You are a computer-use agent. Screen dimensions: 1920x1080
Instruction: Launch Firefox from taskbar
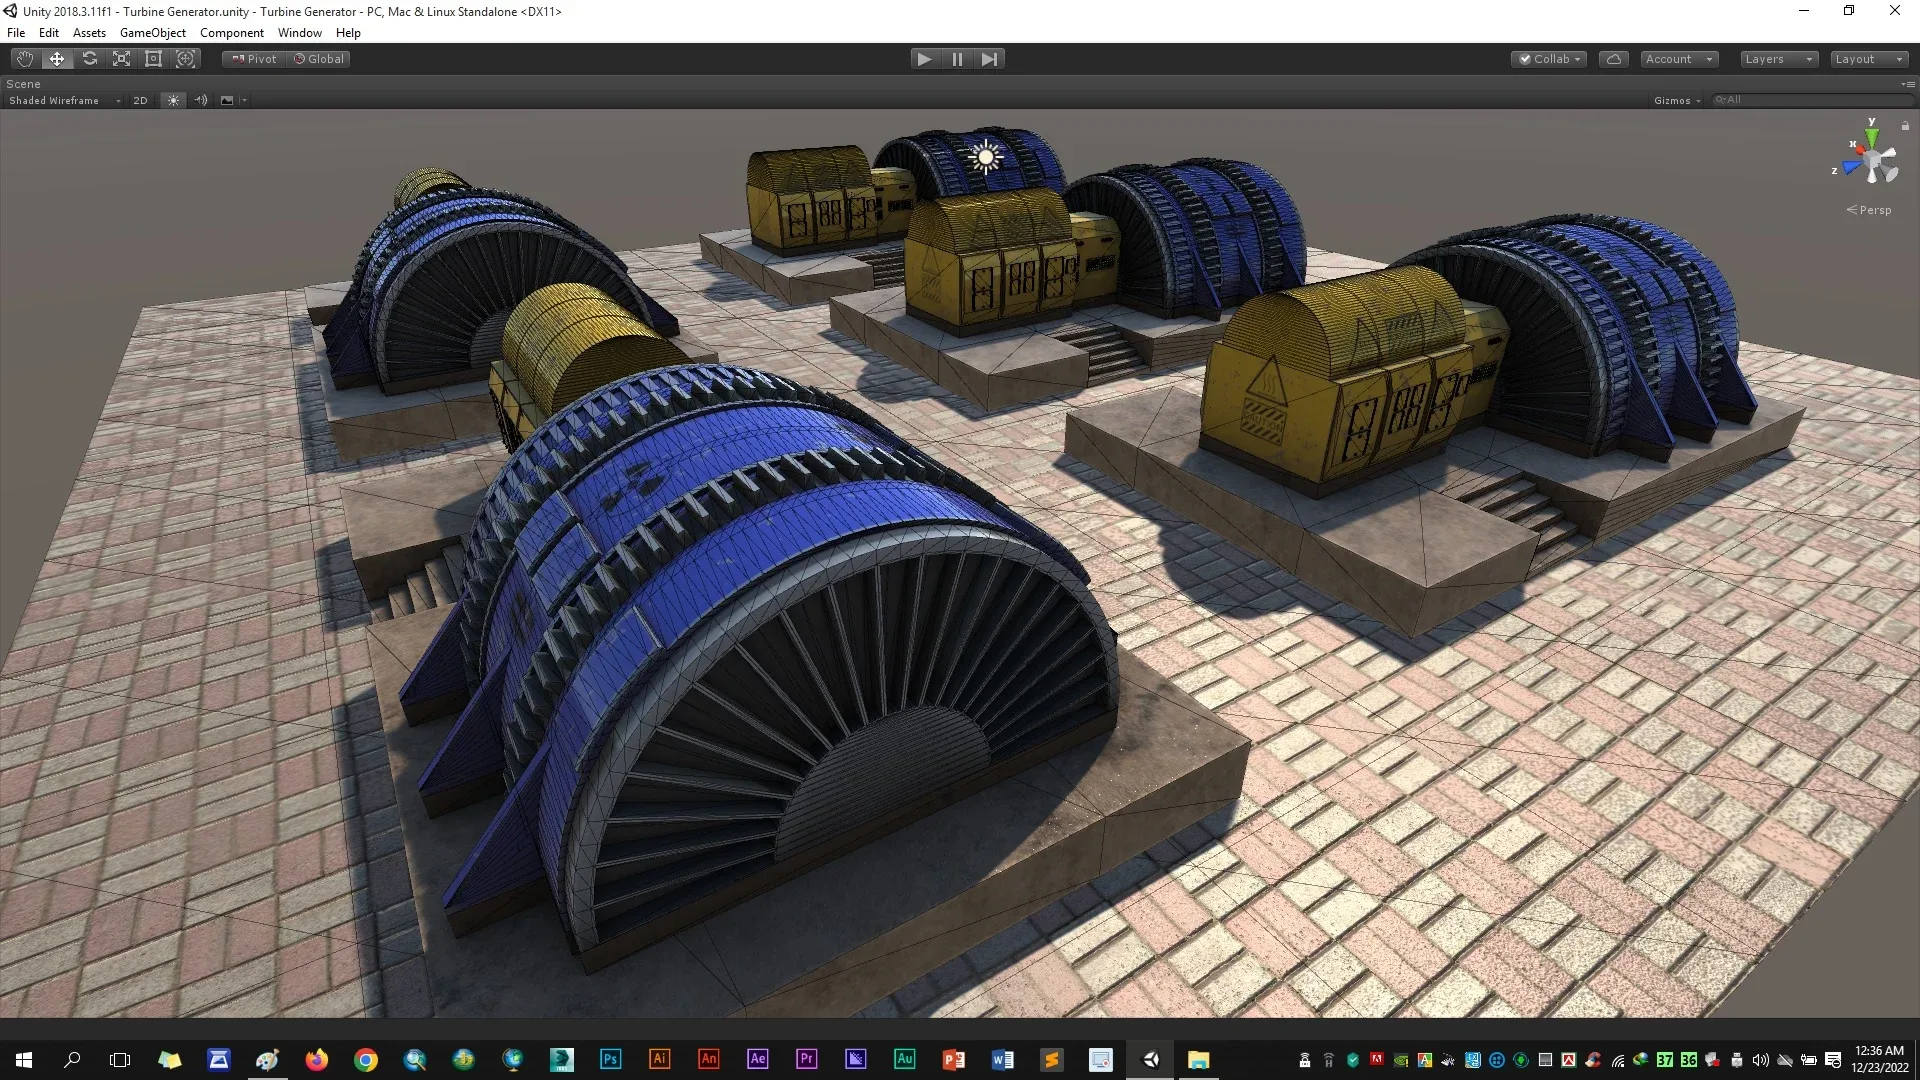pyautogui.click(x=316, y=1060)
